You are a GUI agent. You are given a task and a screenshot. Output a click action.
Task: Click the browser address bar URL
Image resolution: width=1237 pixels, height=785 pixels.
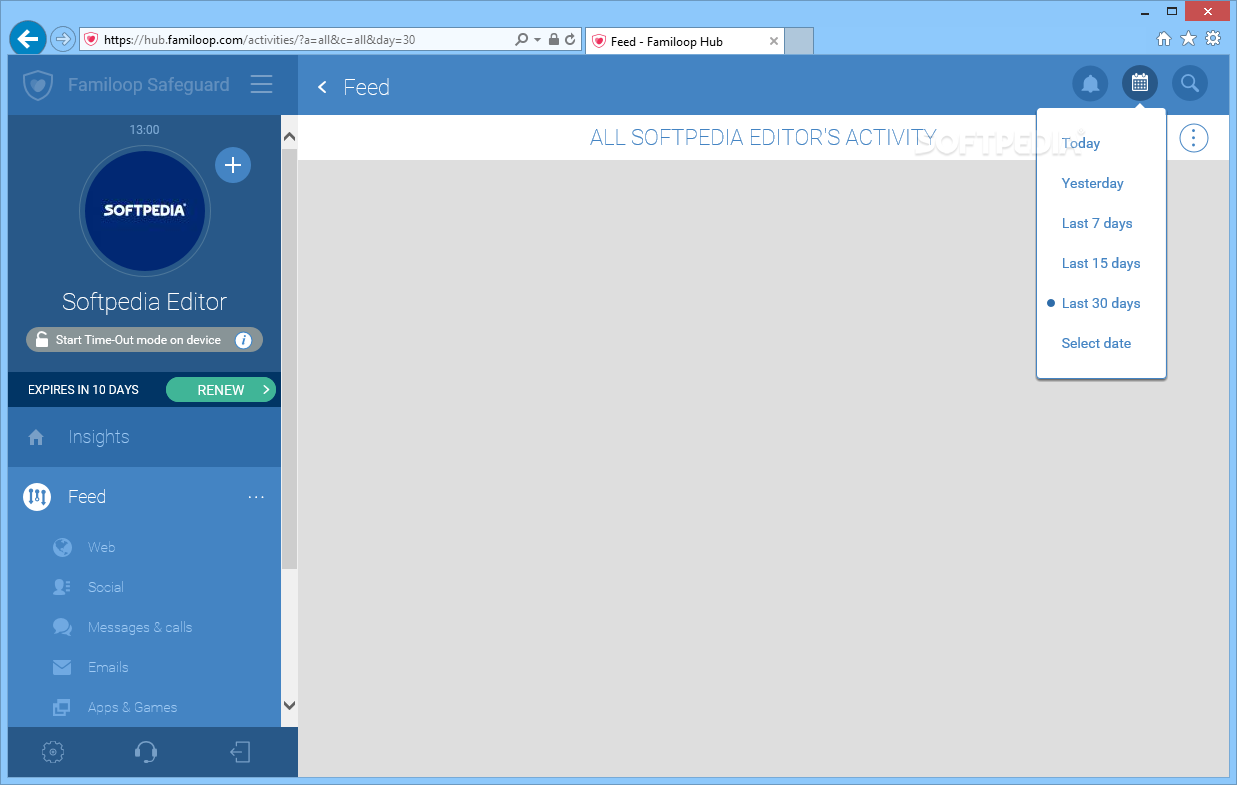pyautogui.click(x=259, y=40)
